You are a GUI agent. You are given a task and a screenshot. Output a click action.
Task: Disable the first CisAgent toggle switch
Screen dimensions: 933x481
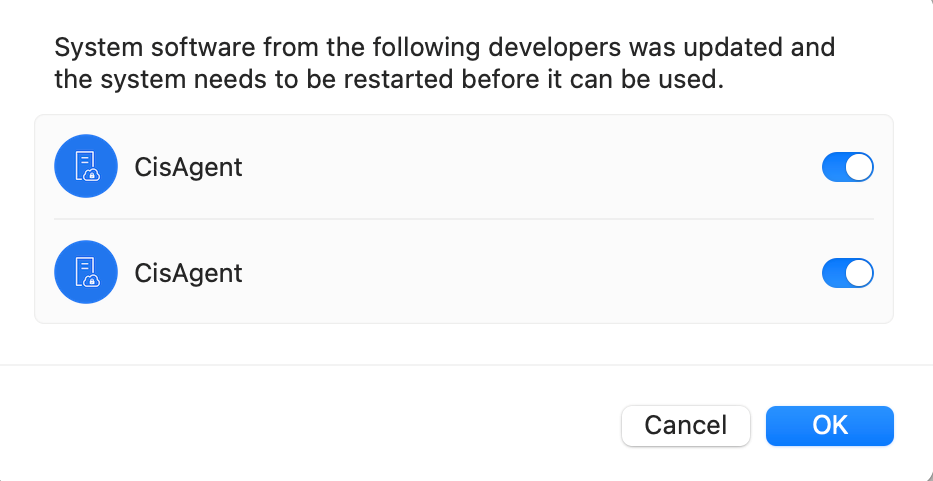(847, 167)
